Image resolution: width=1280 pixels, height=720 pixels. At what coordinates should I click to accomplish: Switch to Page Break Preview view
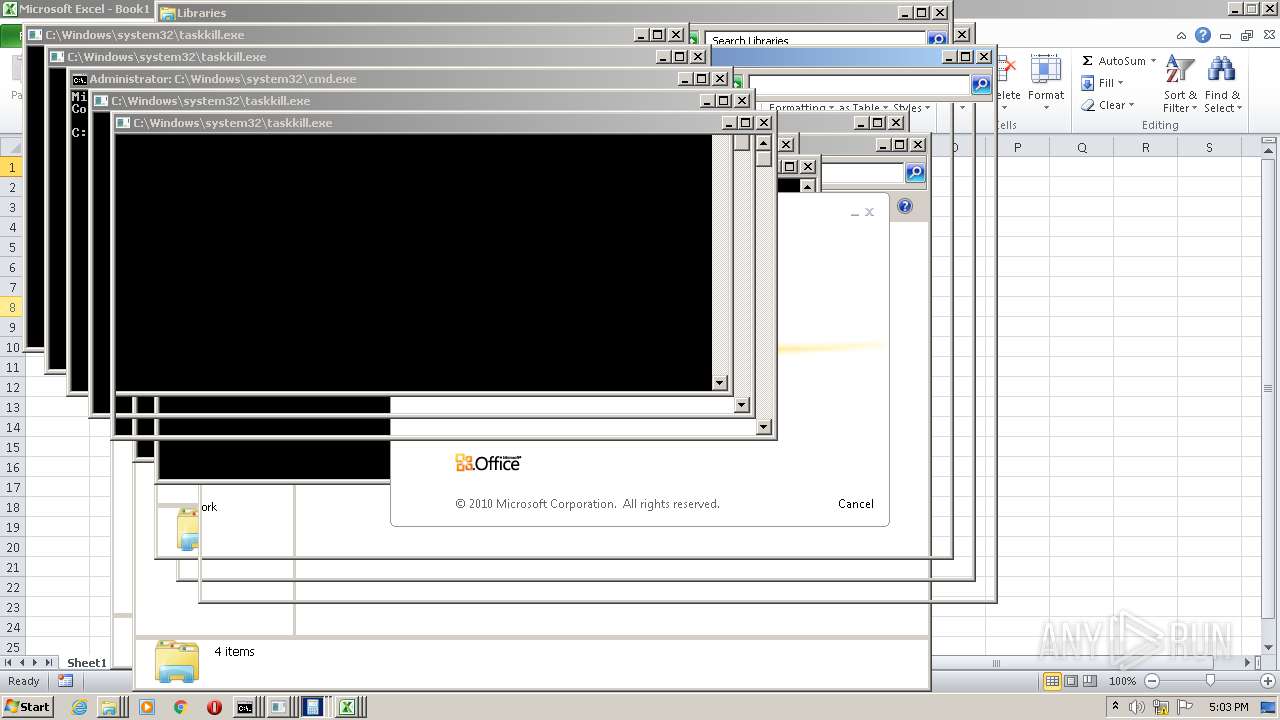[1090, 681]
